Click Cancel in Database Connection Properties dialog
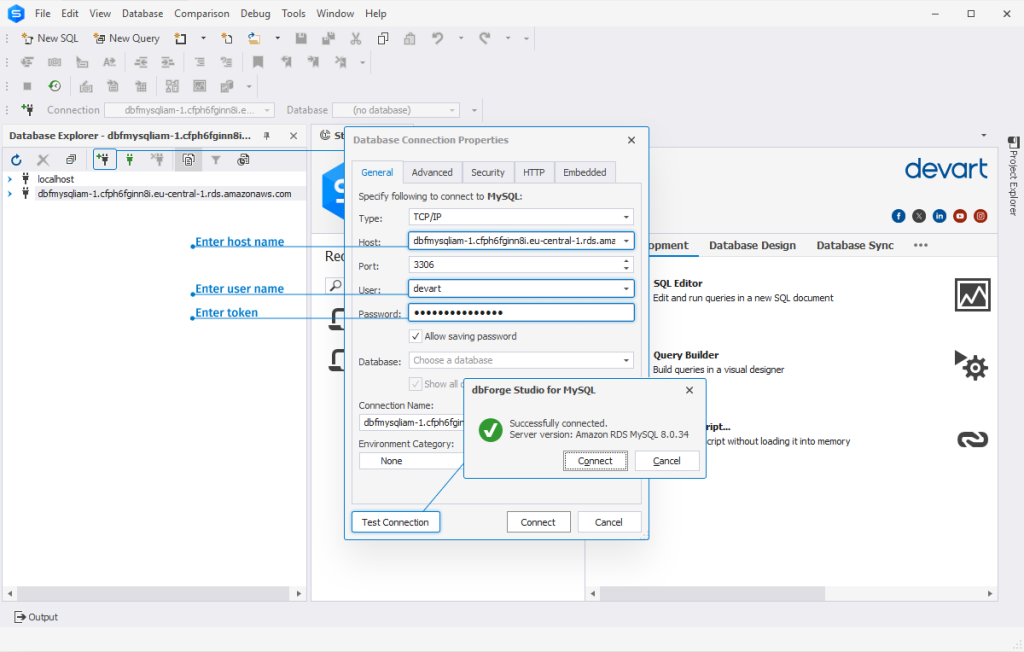Image resolution: width=1024 pixels, height=652 pixels. click(x=609, y=522)
